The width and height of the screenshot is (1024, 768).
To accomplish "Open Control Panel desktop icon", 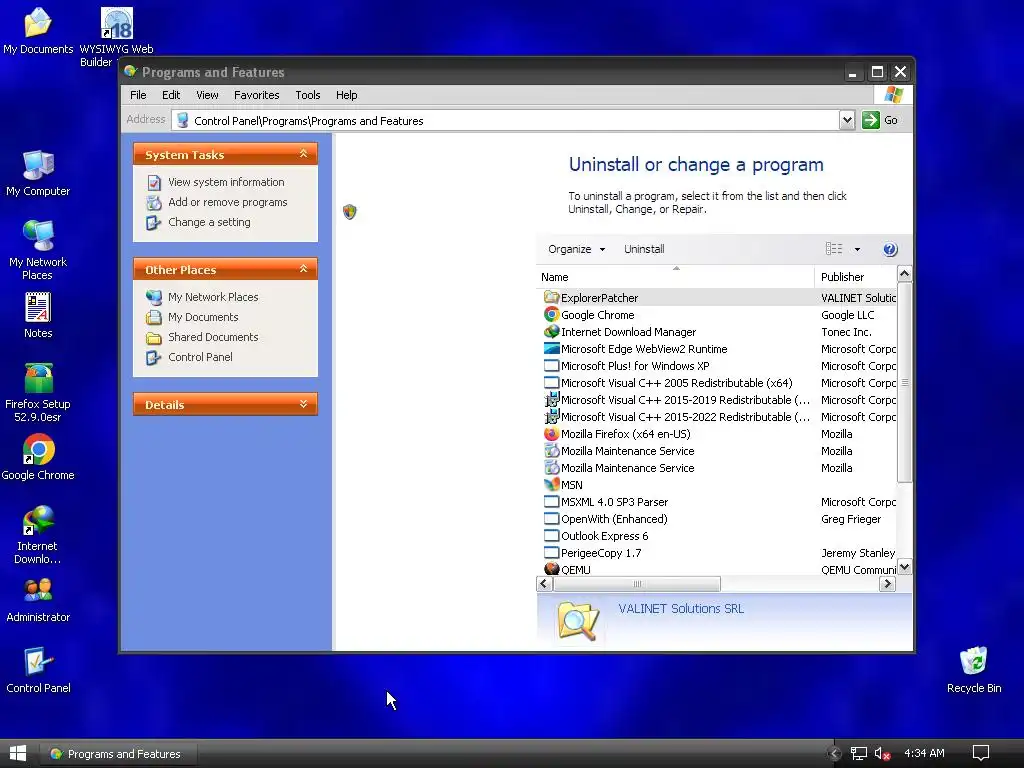I will (x=38, y=670).
